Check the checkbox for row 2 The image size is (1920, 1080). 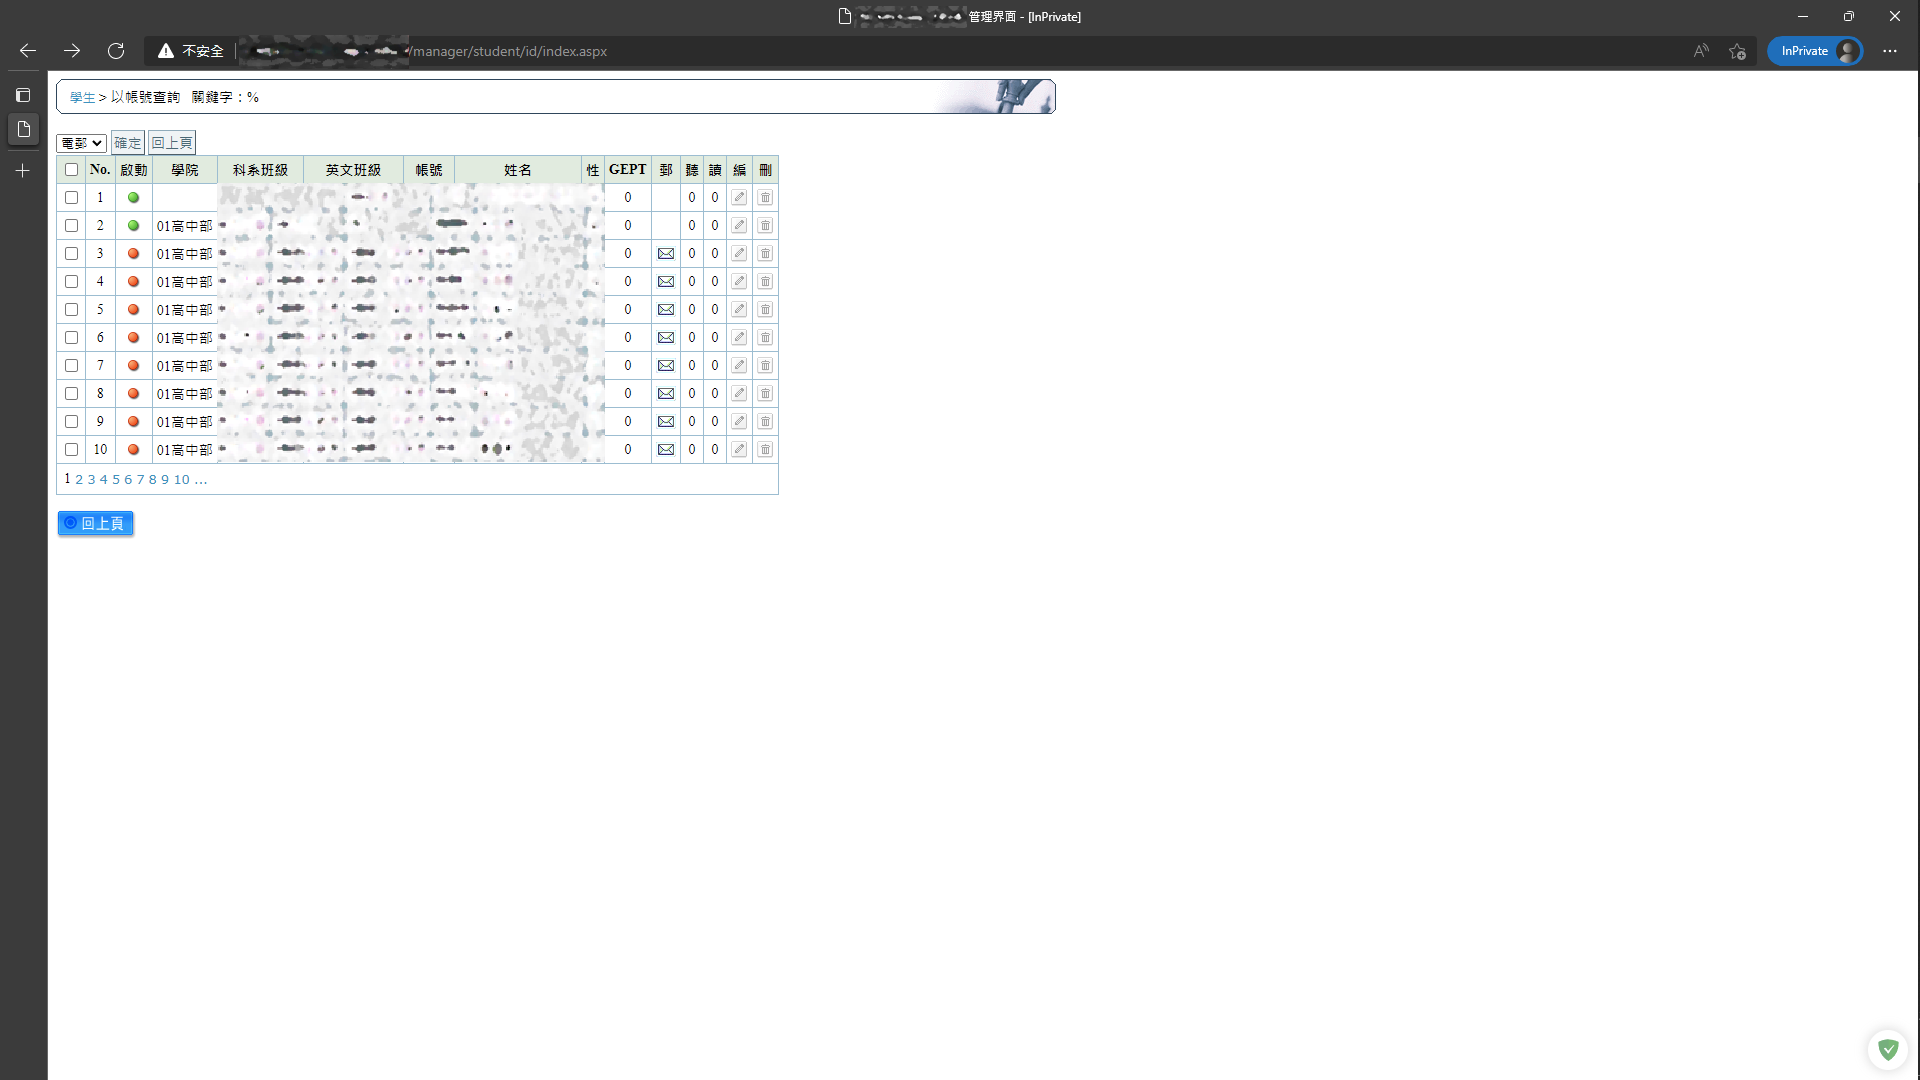71,226
